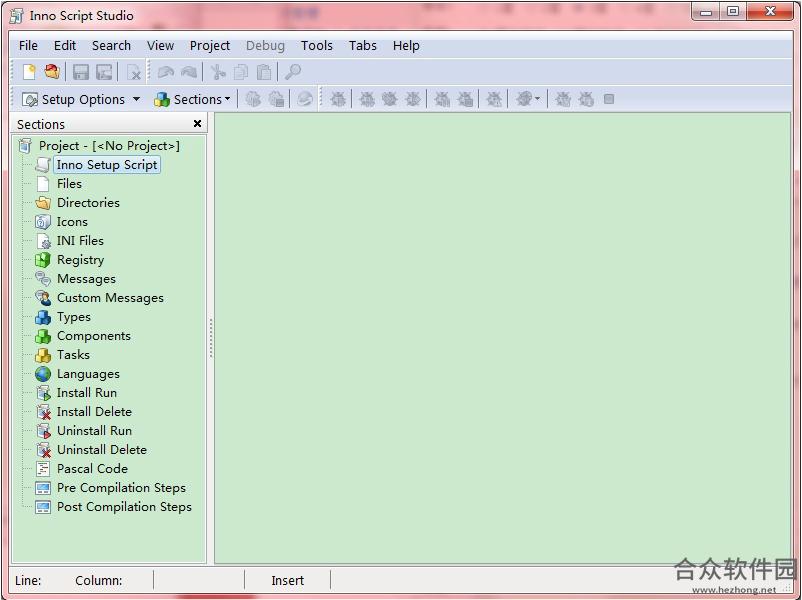Select Pre Compilation Steps
802x600 pixels.
(x=121, y=488)
